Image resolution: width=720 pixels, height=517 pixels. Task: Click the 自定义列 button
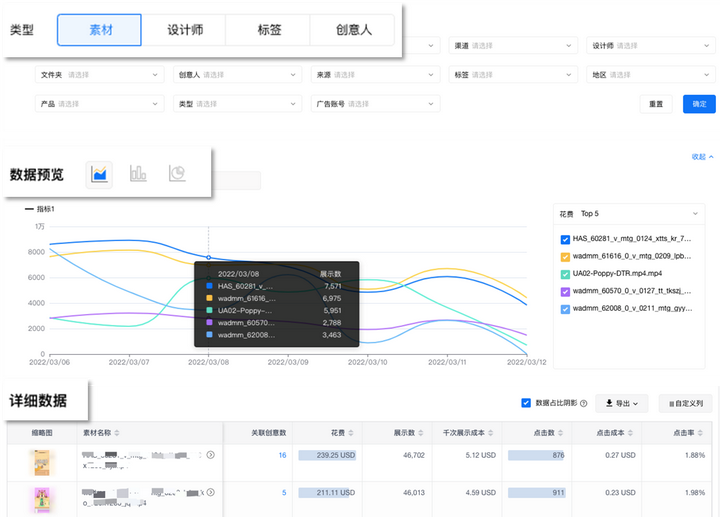tap(686, 403)
